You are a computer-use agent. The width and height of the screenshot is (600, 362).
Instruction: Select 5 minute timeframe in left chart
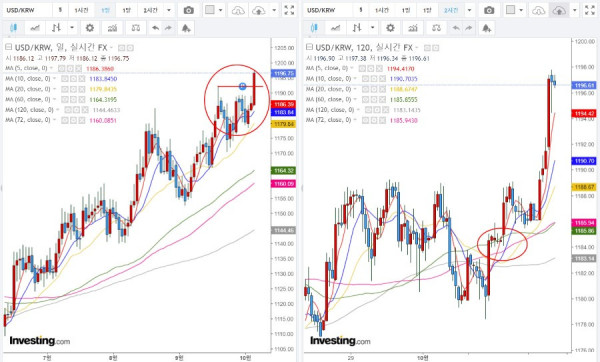tap(60, 10)
